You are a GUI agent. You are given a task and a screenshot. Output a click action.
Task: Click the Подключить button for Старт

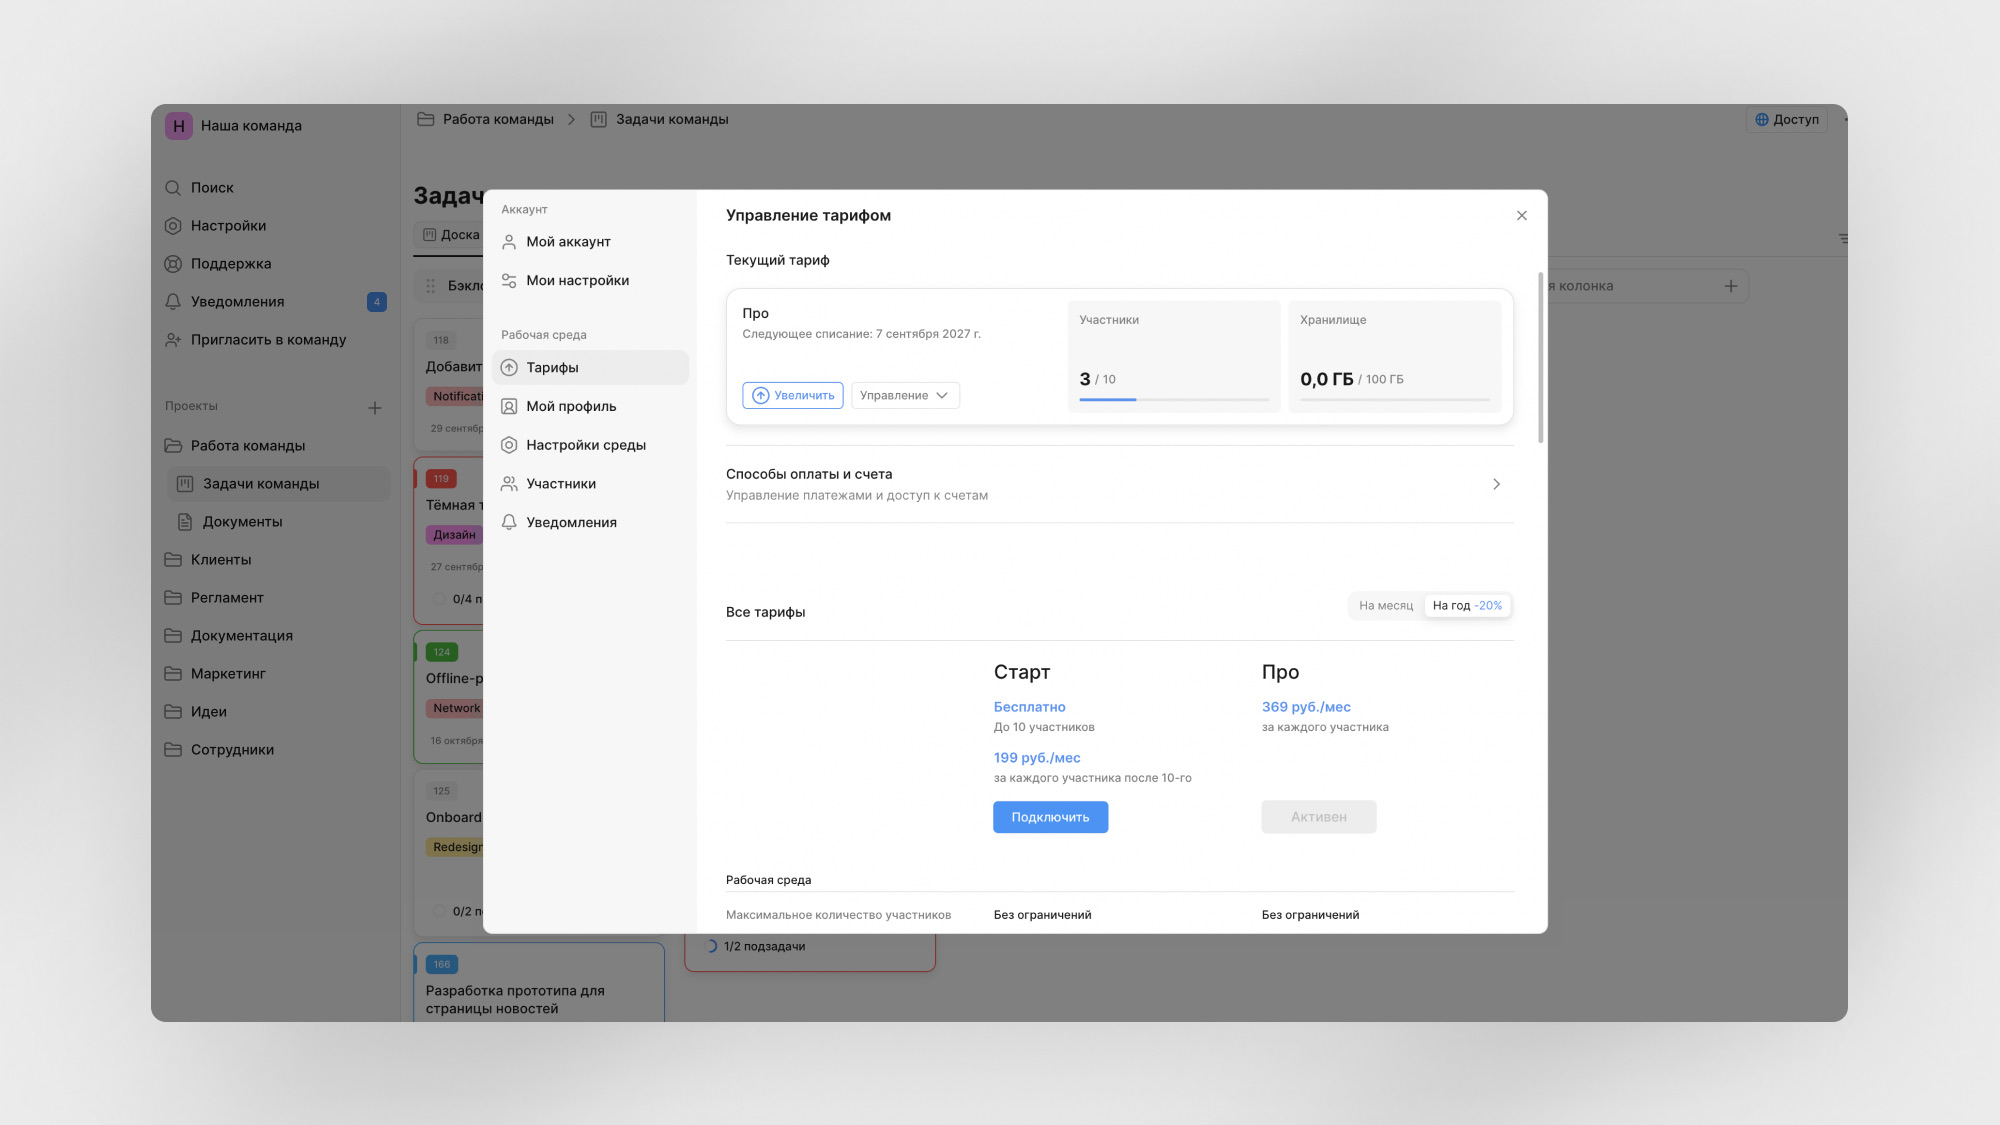(x=1050, y=817)
